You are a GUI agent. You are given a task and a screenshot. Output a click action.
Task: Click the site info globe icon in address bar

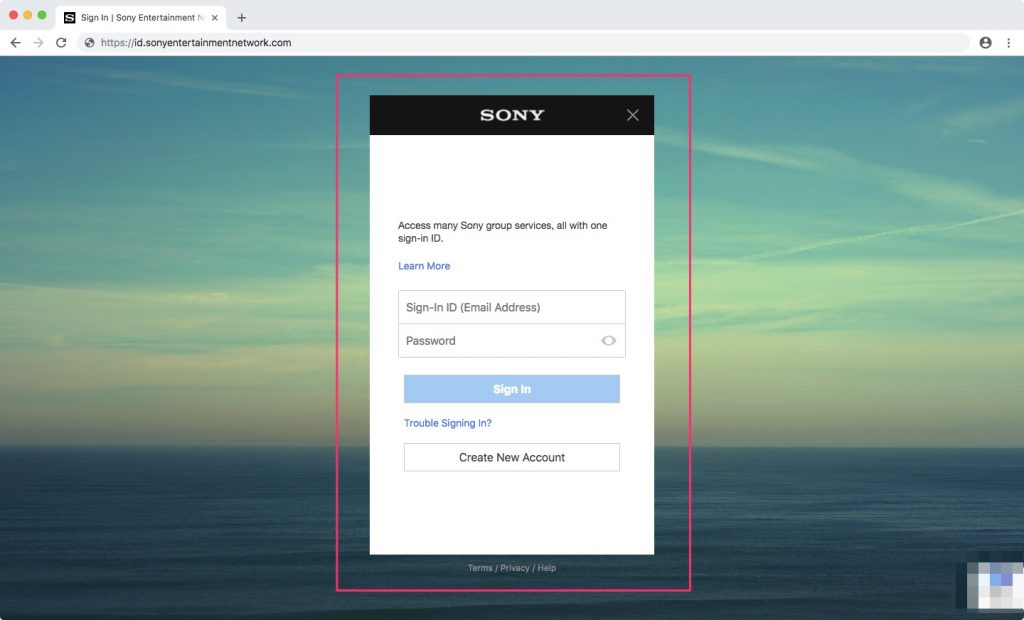click(x=91, y=42)
